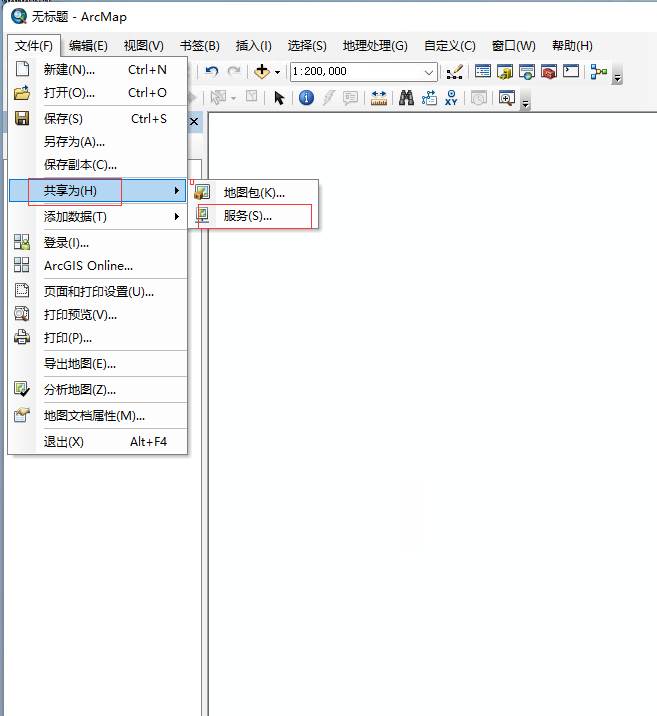
Task: Open the 地理处理(G) menu
Action: (x=375, y=46)
